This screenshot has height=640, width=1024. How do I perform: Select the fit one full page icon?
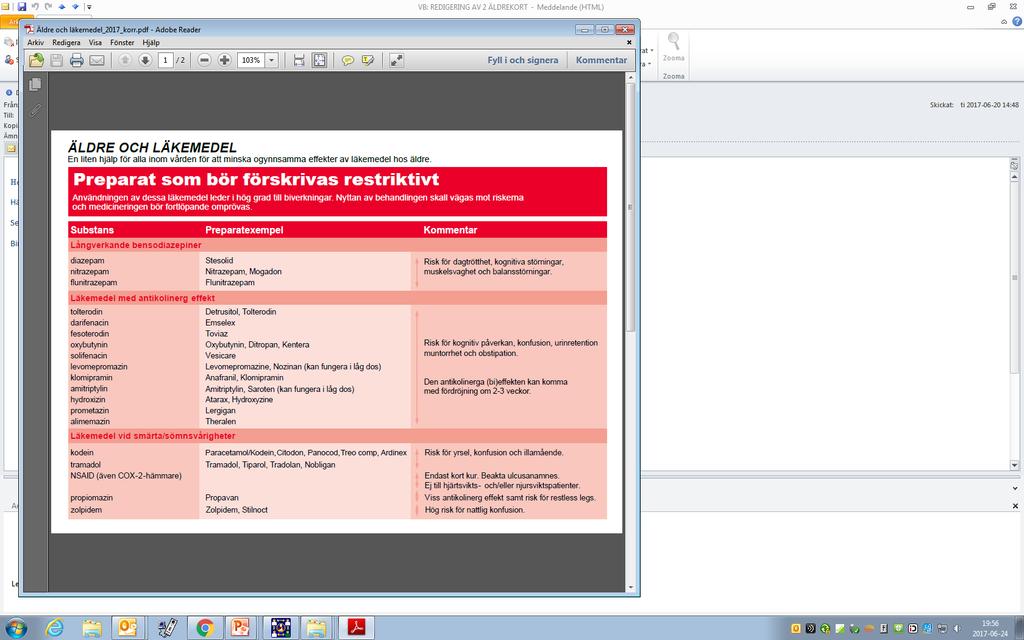point(319,60)
